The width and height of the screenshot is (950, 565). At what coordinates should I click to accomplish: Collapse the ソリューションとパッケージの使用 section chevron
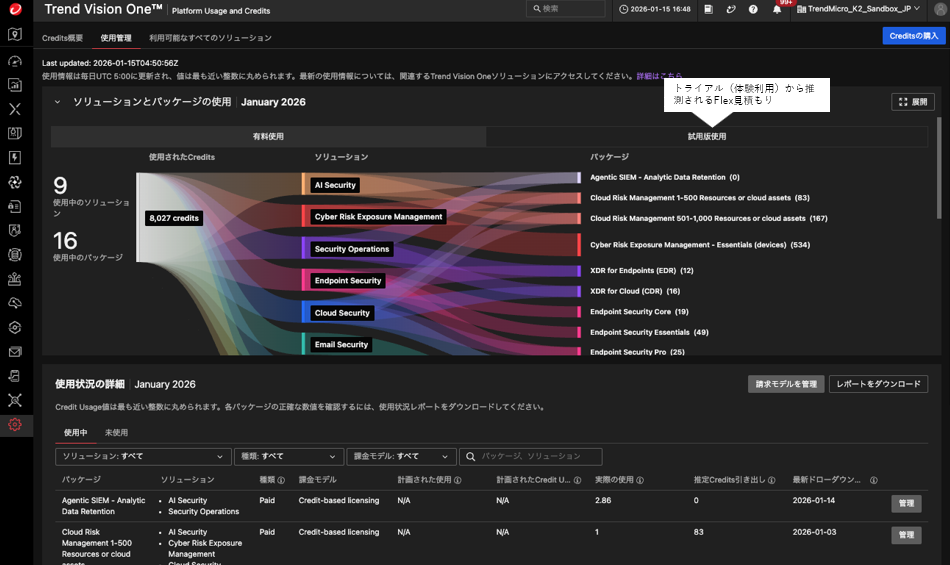[58, 102]
